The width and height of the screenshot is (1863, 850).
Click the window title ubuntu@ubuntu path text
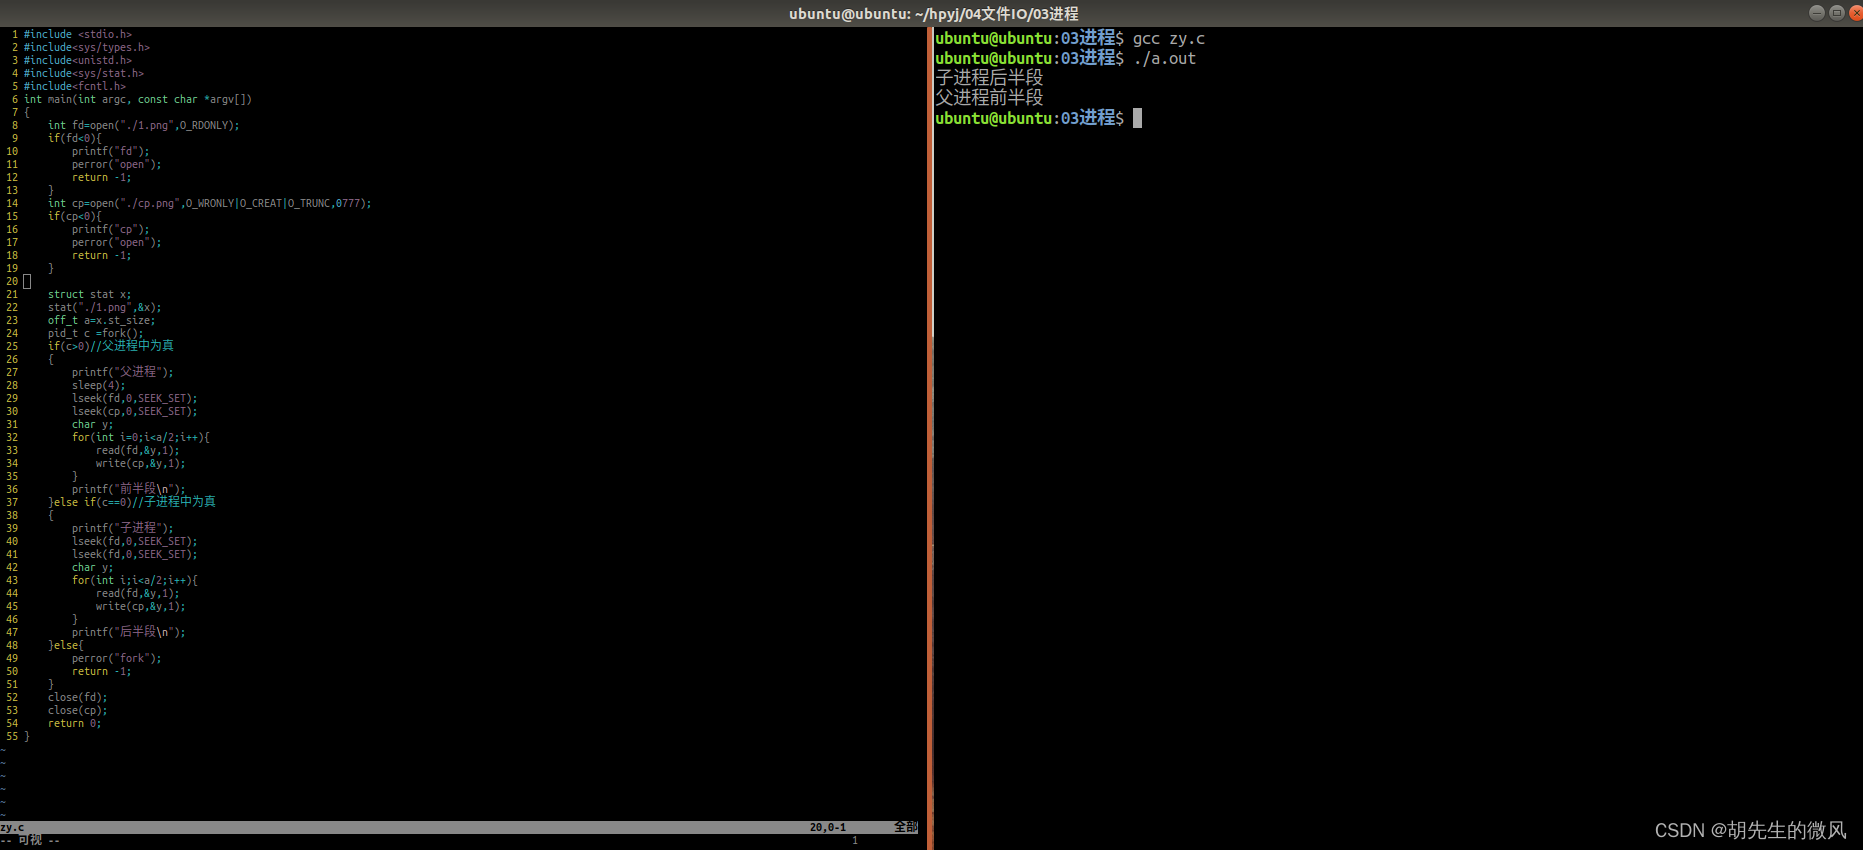tap(933, 14)
